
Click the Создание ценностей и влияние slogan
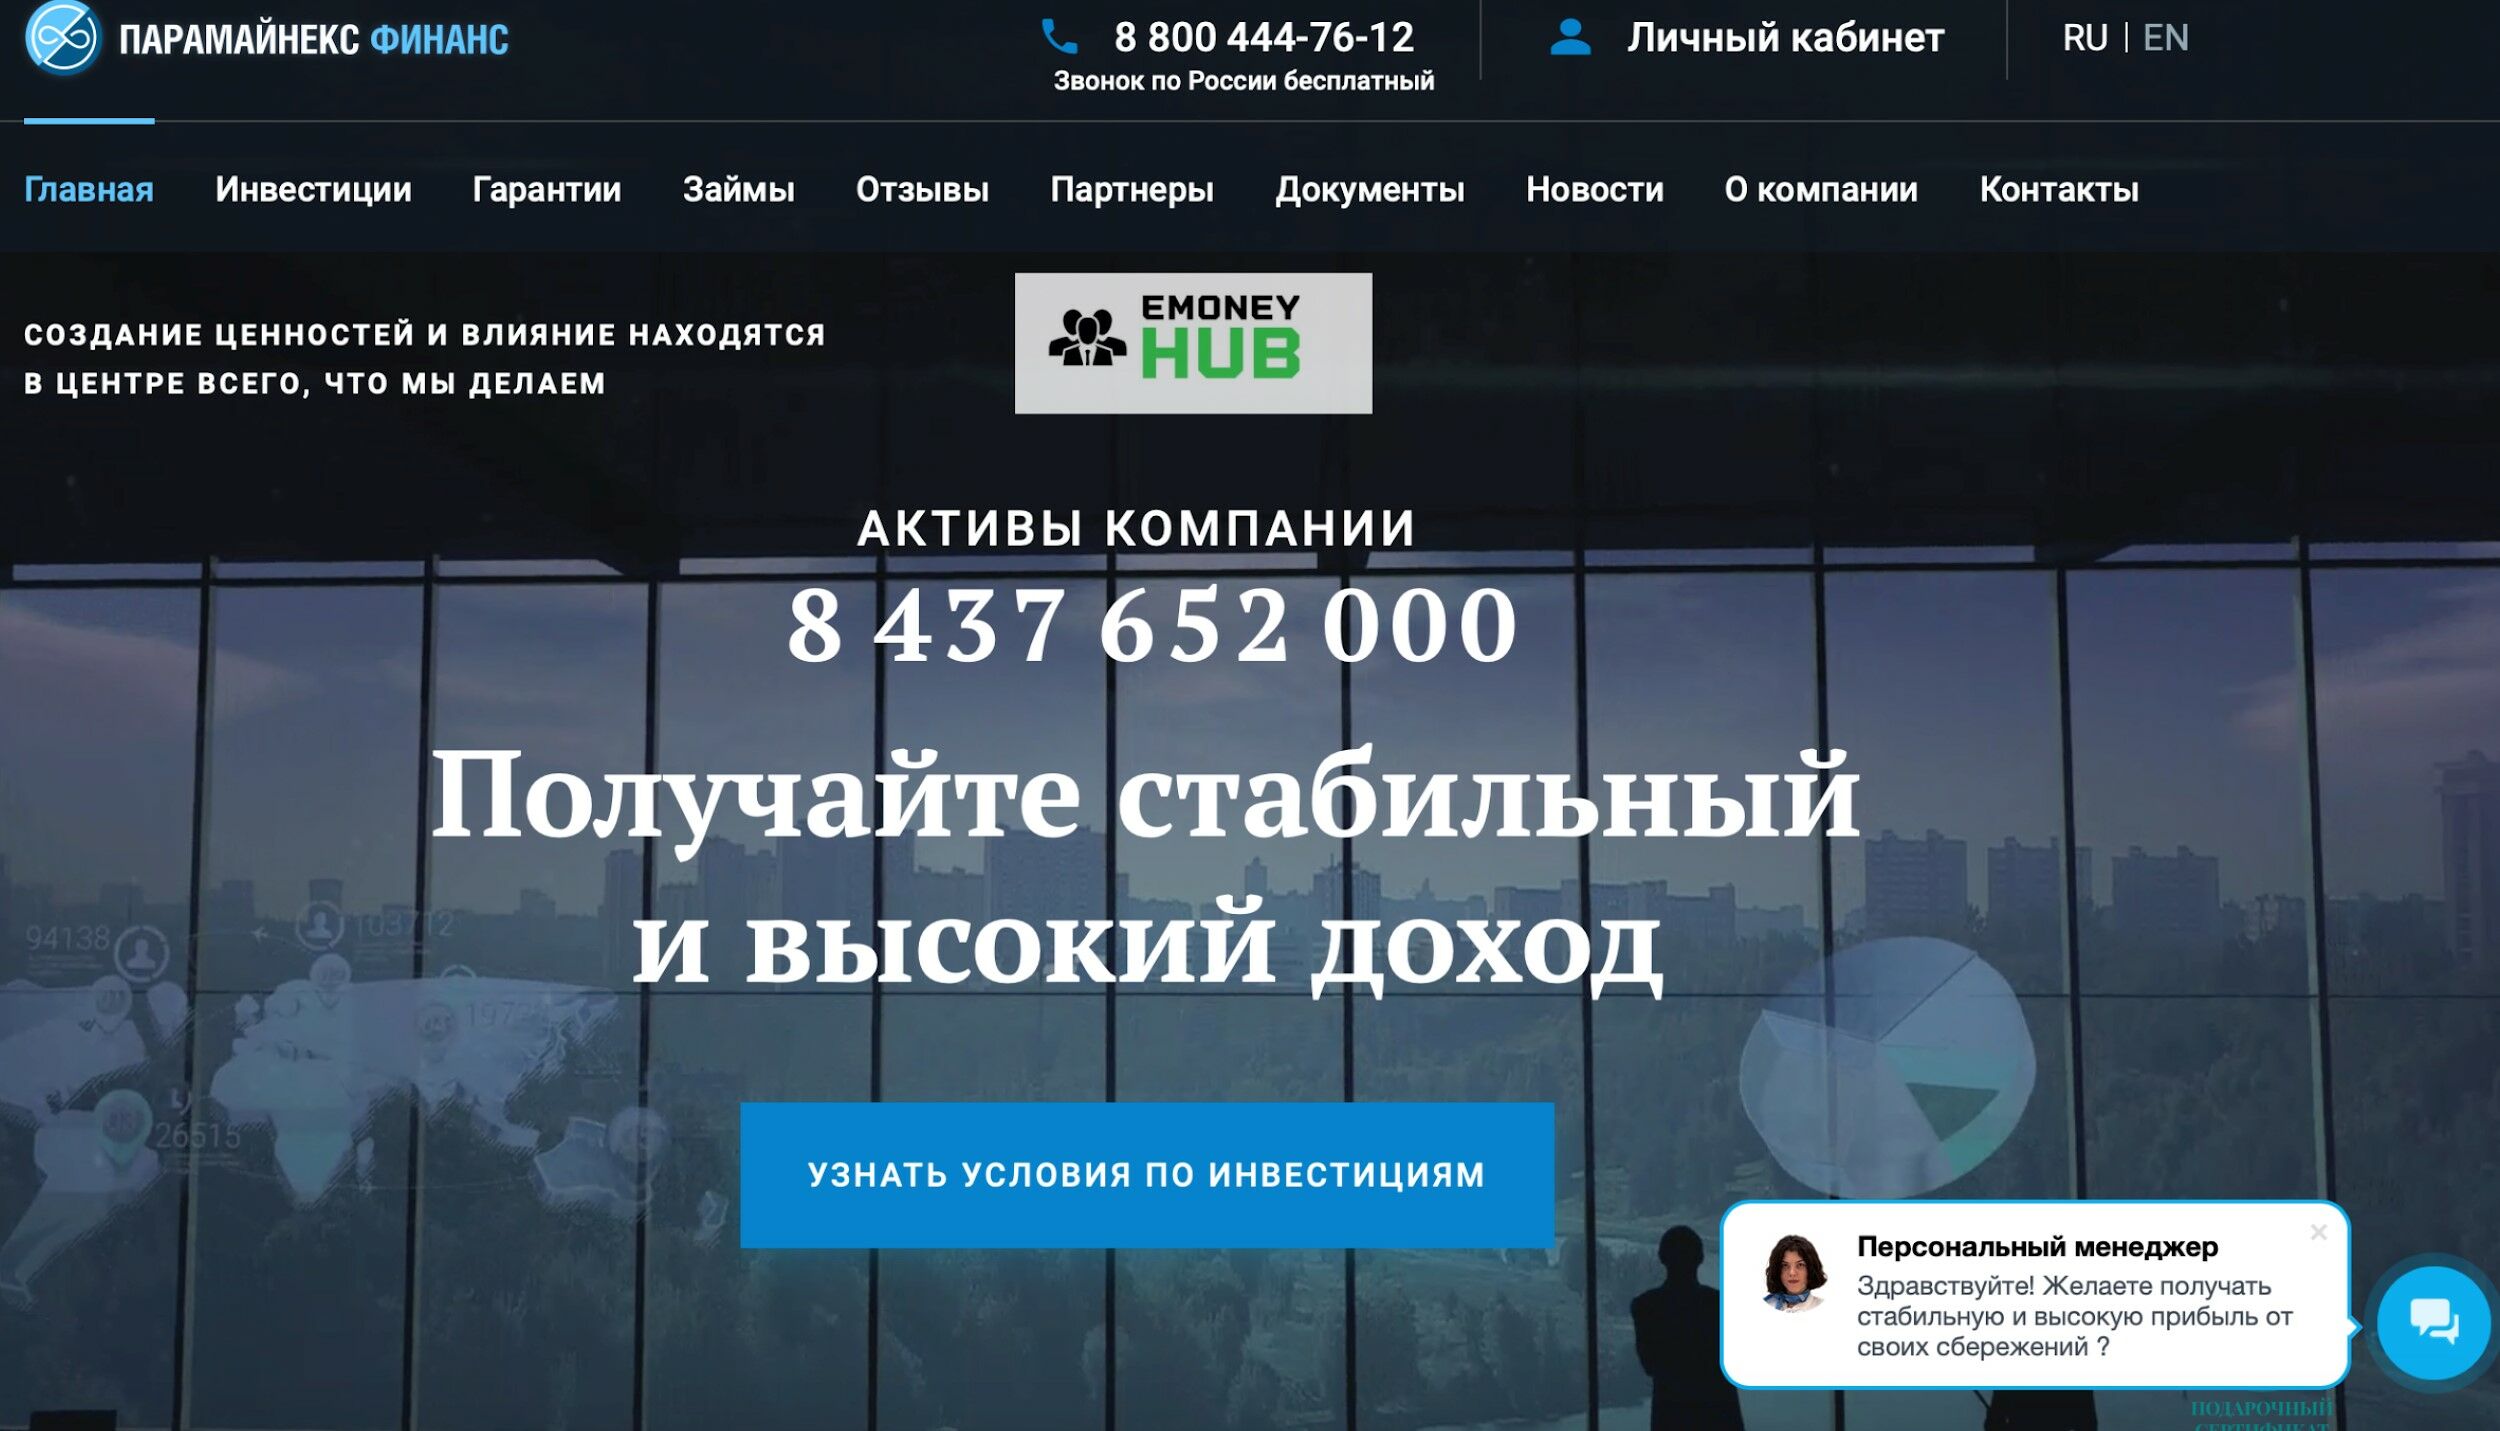425,358
